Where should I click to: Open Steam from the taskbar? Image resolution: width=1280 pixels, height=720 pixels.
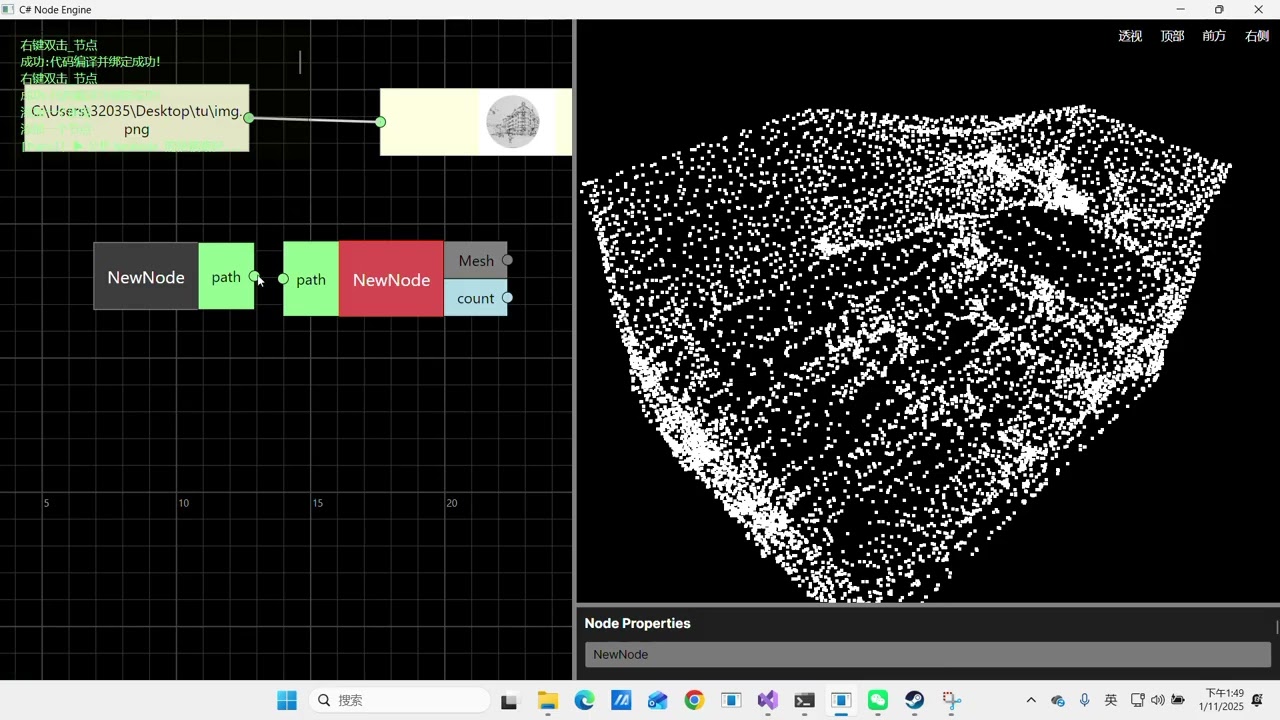[914, 700]
